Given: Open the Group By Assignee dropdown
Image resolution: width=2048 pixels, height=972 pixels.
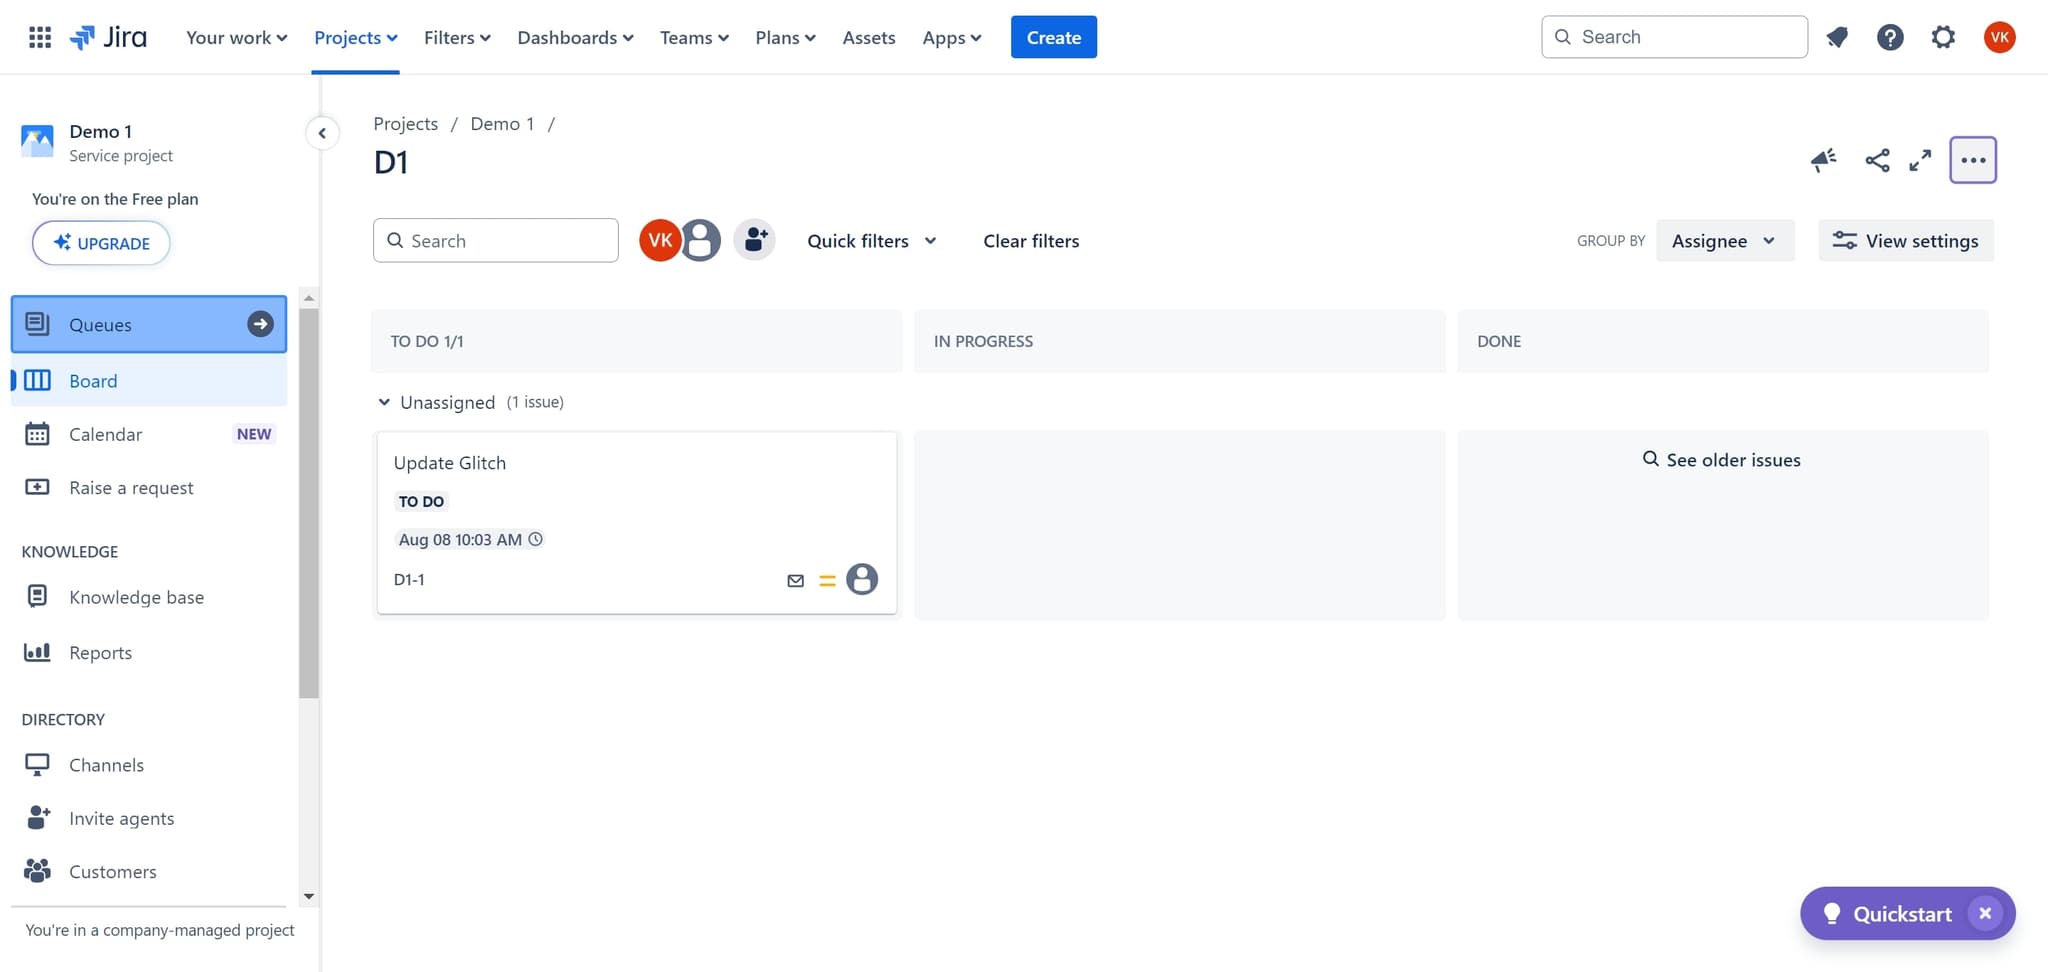Looking at the screenshot, I should pos(1724,241).
